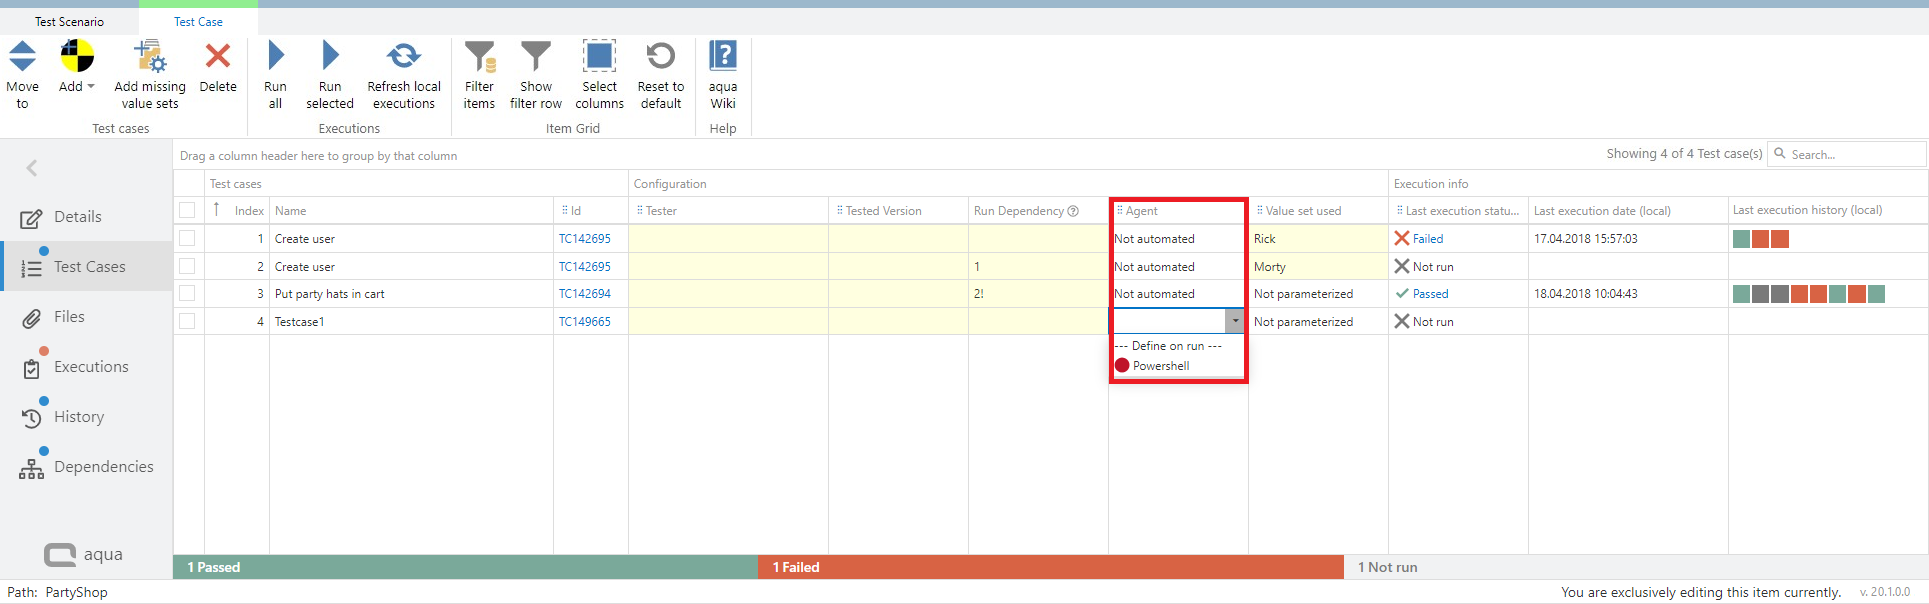Click Refresh local executions icon
Viewport: 1929px width, 604px height.
point(404,56)
